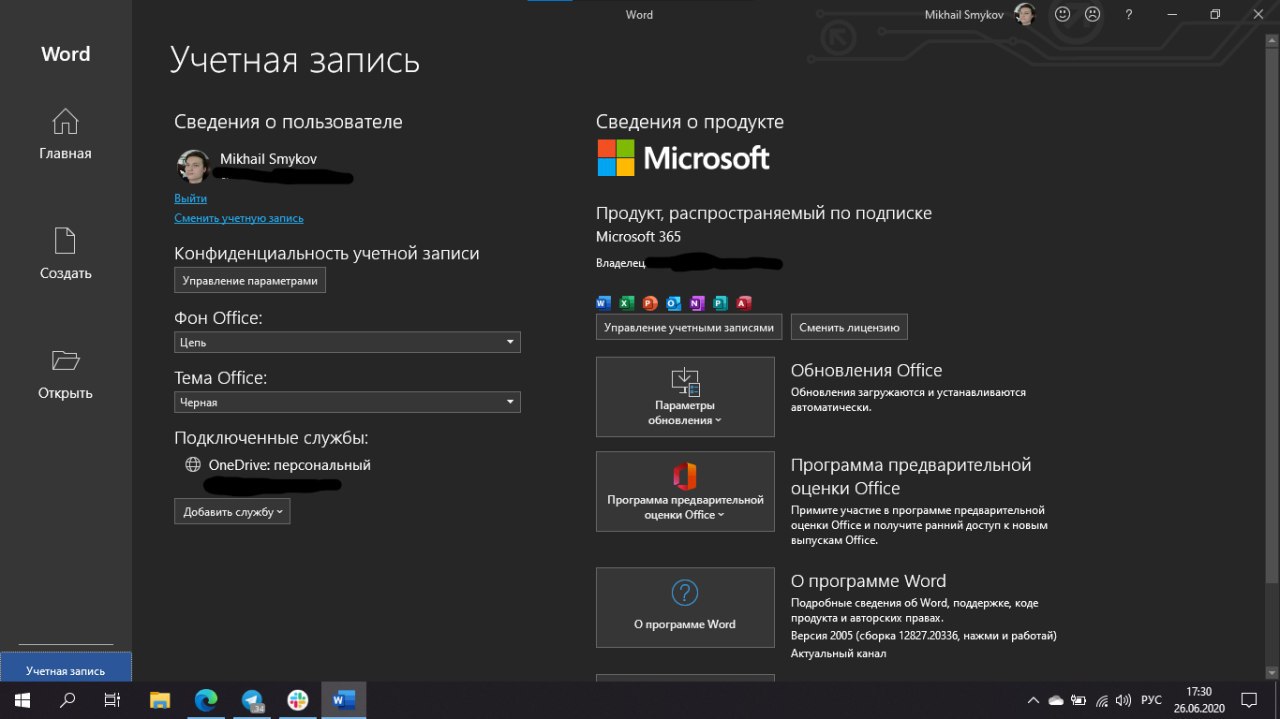Expand the Добавить службу menu
The width and height of the screenshot is (1280, 719).
232,511
